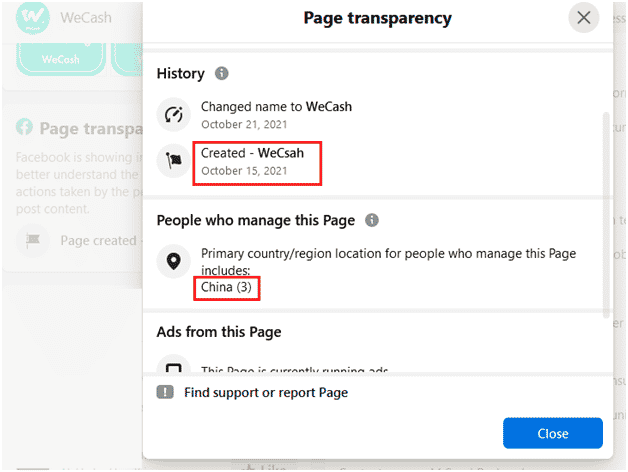Click the ads section icon
628x472 pixels.
pyautogui.click(x=173, y=365)
